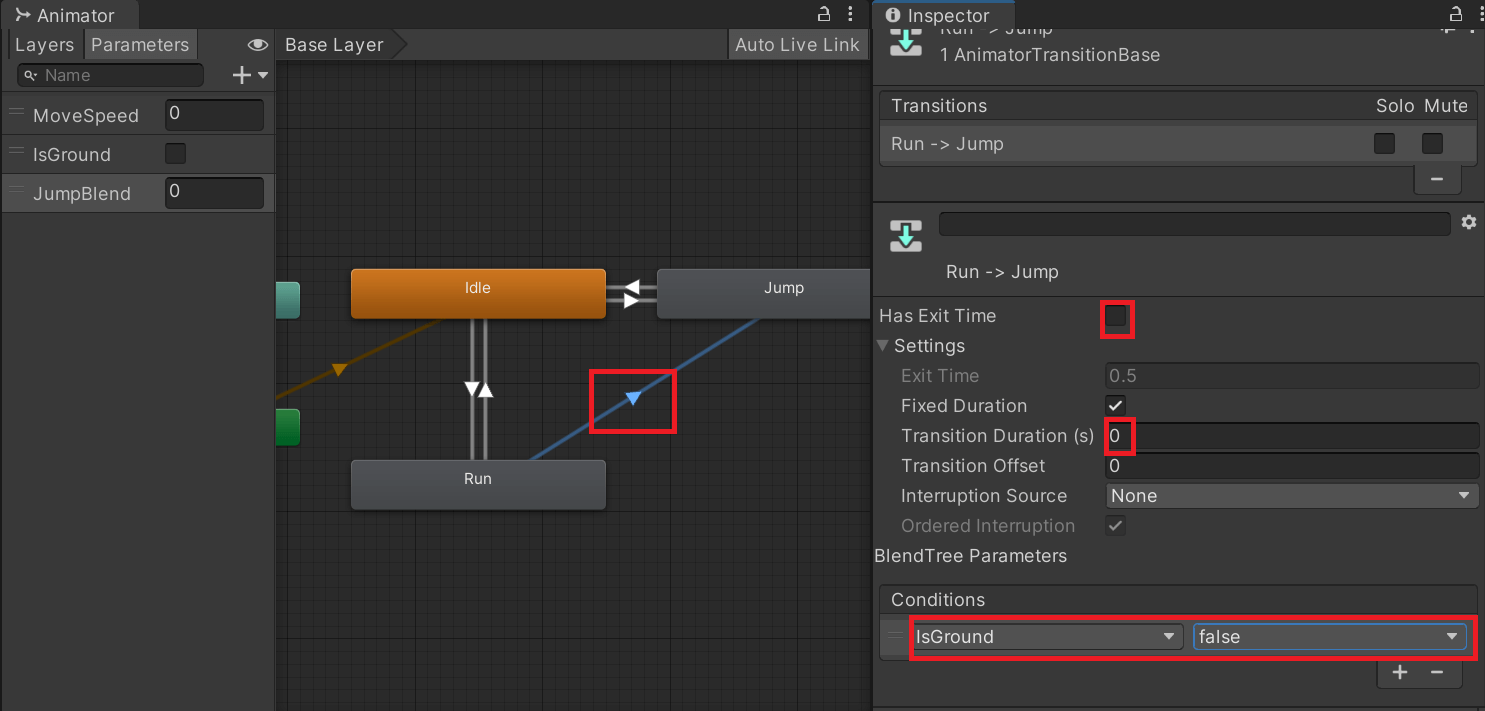
Task: Open the IsGround condition parameter dropdown
Action: point(1047,637)
